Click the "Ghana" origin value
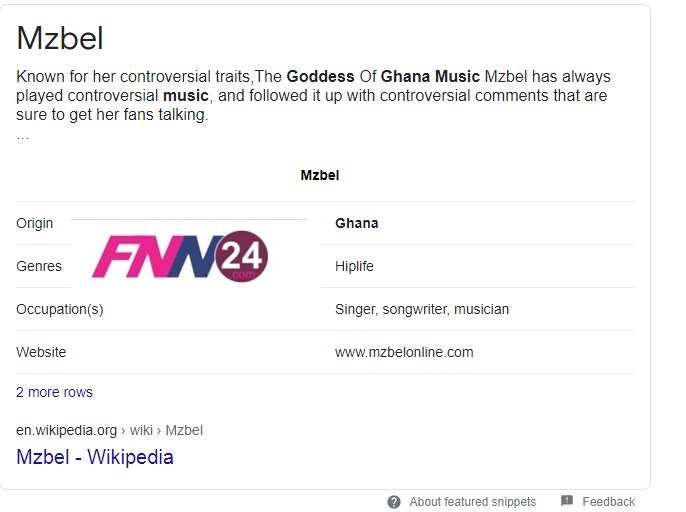 (357, 223)
